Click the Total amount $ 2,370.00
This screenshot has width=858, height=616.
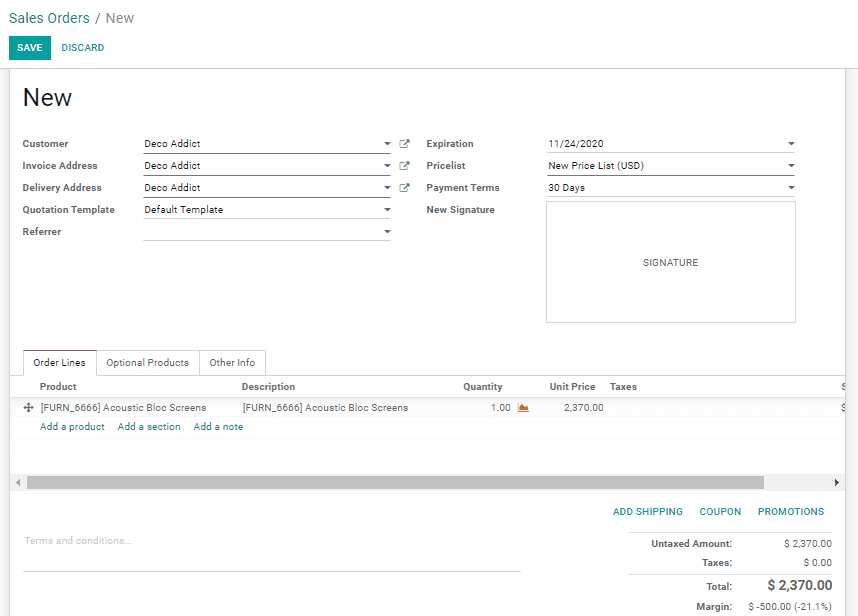click(x=799, y=585)
